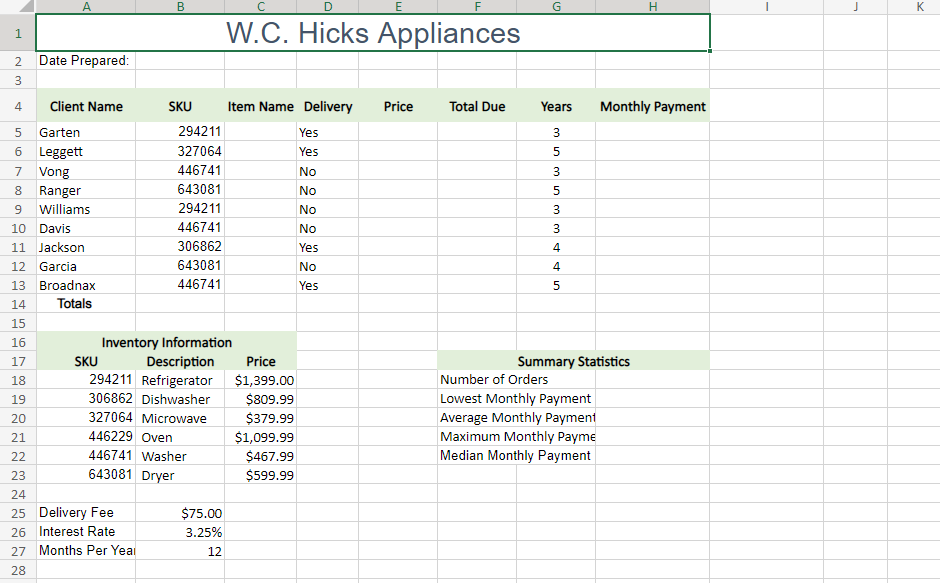
Task: Select the Monthly Payment header cell
Action: (652, 106)
